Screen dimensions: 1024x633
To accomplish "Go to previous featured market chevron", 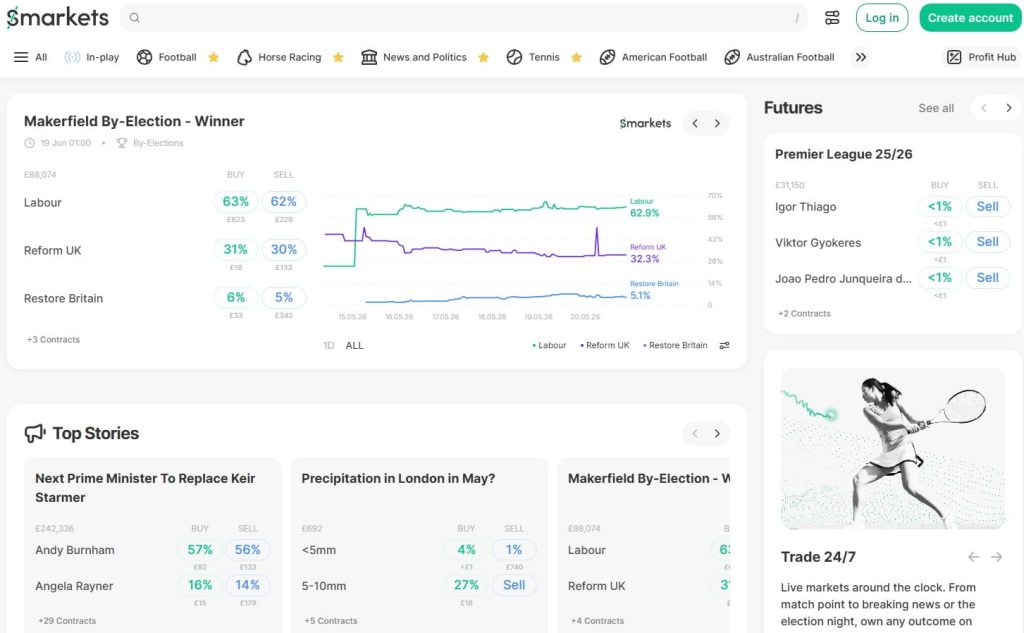I will (695, 123).
